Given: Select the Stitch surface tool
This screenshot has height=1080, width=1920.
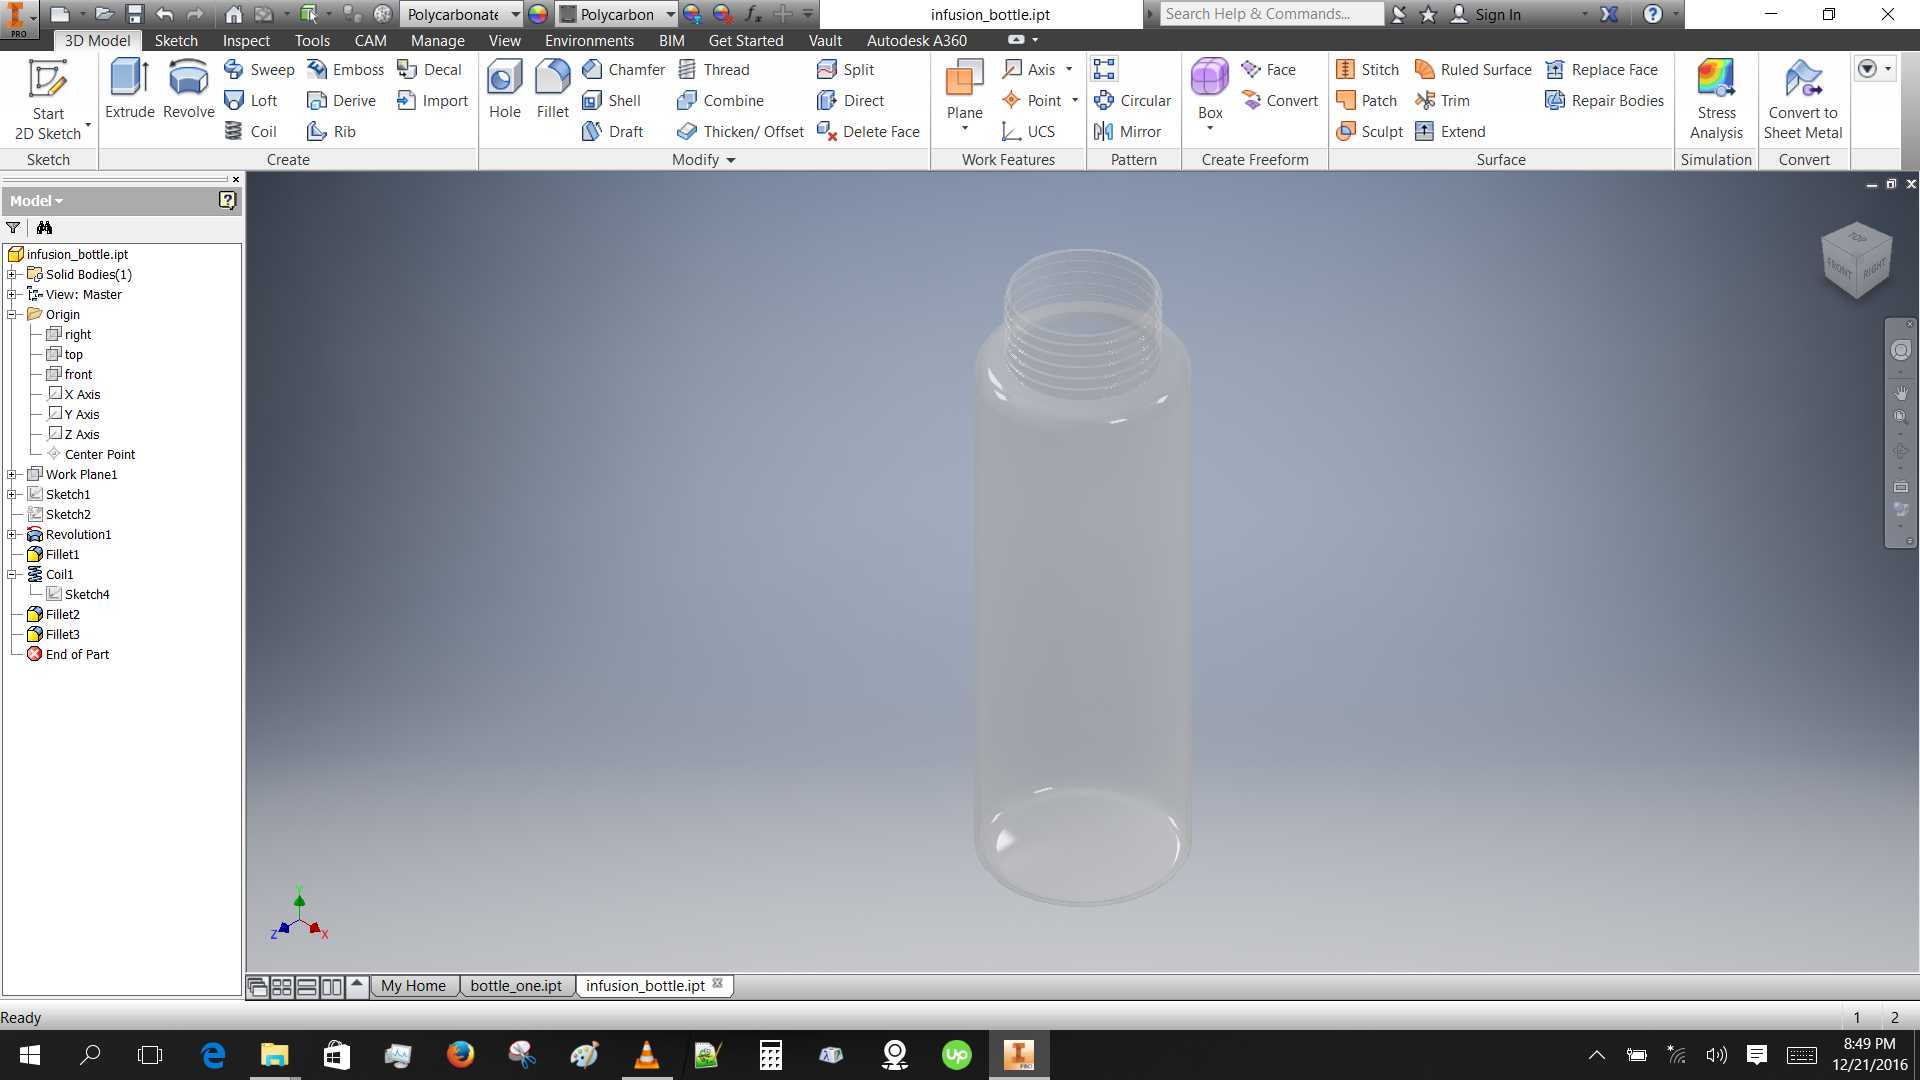Looking at the screenshot, I should pyautogui.click(x=1368, y=69).
